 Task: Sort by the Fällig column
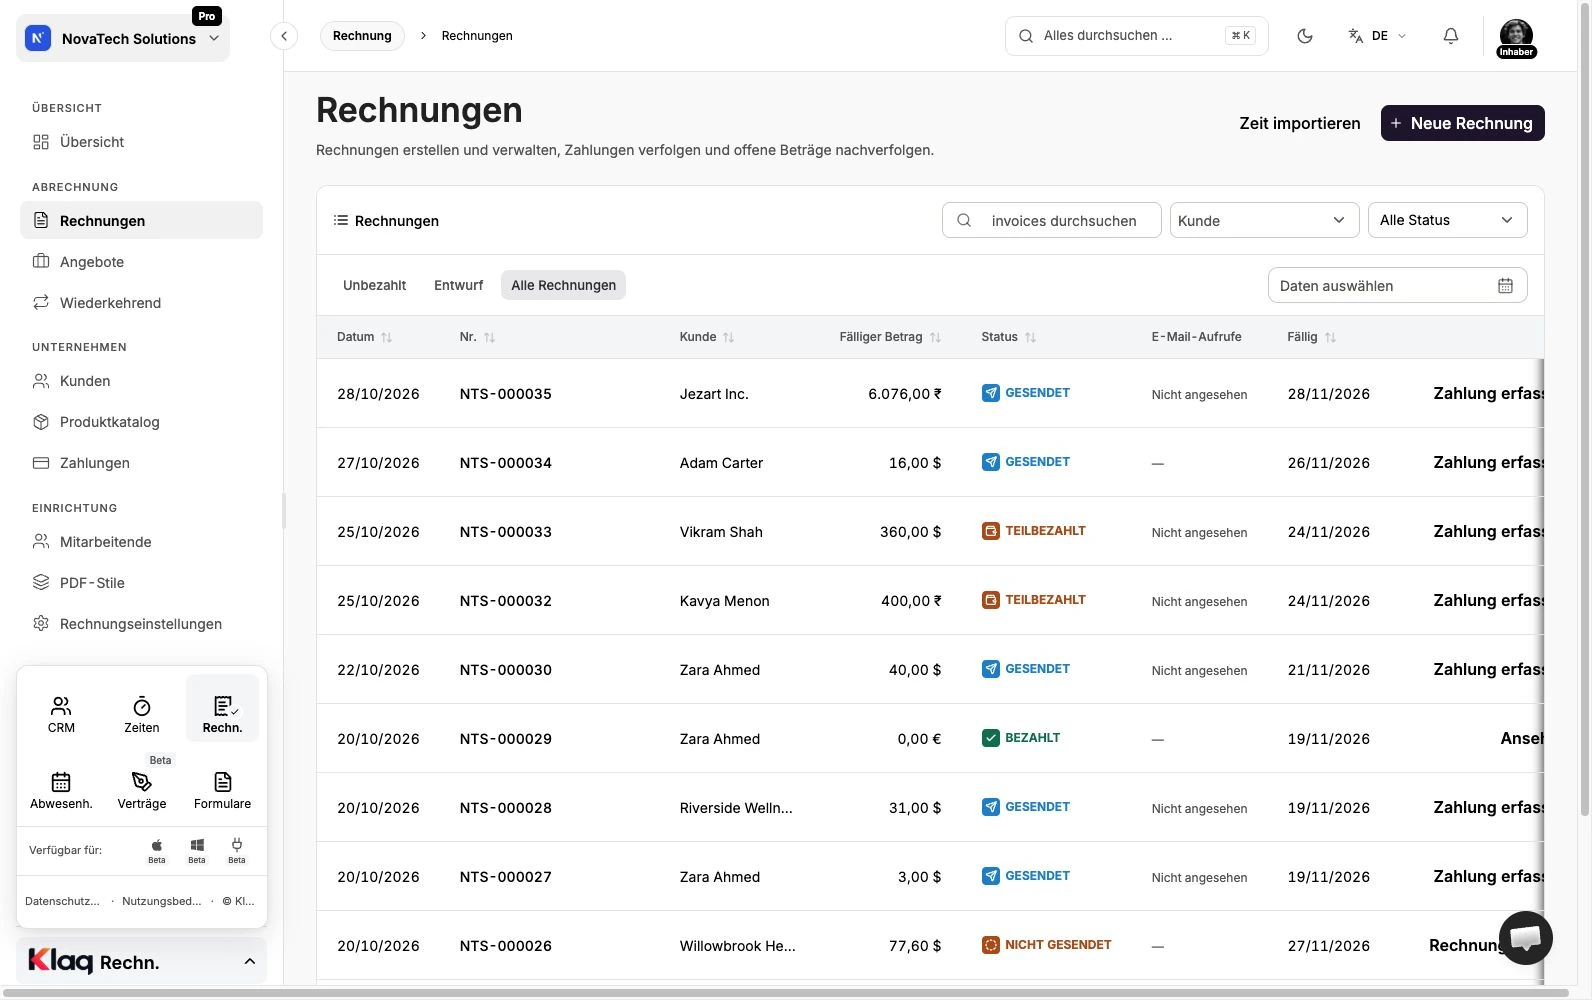(x=1311, y=337)
